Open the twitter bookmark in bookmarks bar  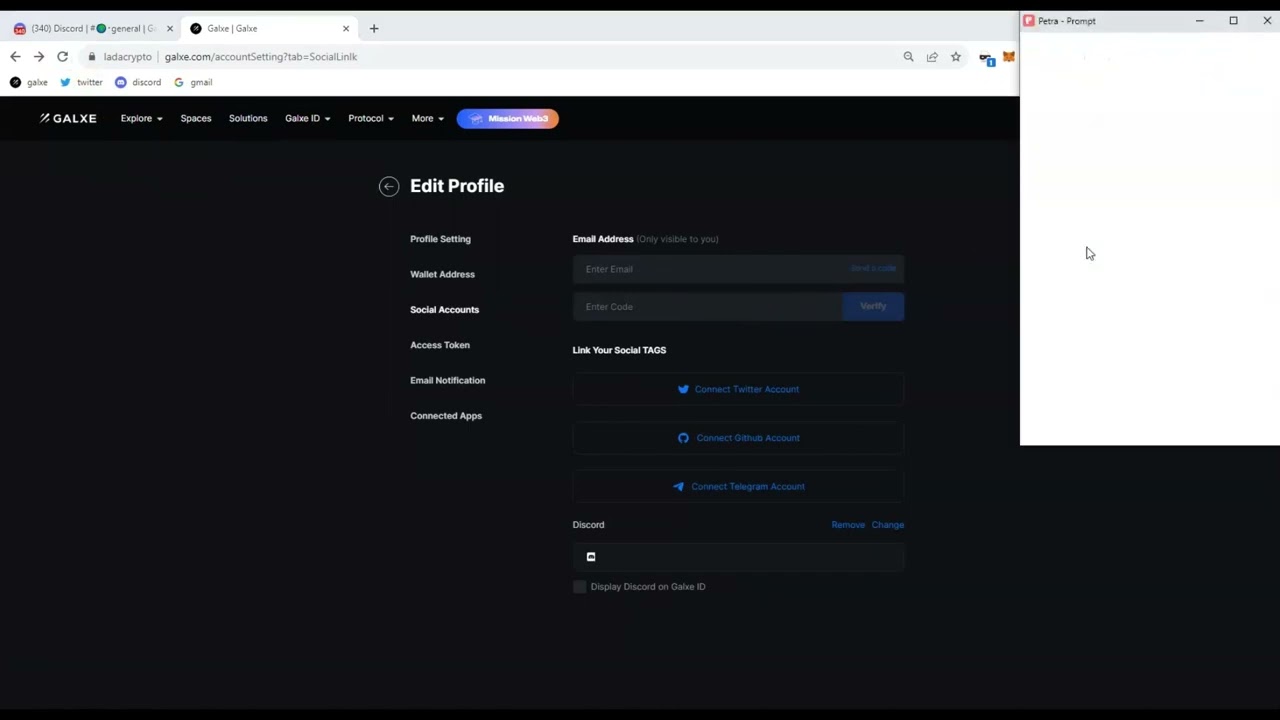[81, 82]
